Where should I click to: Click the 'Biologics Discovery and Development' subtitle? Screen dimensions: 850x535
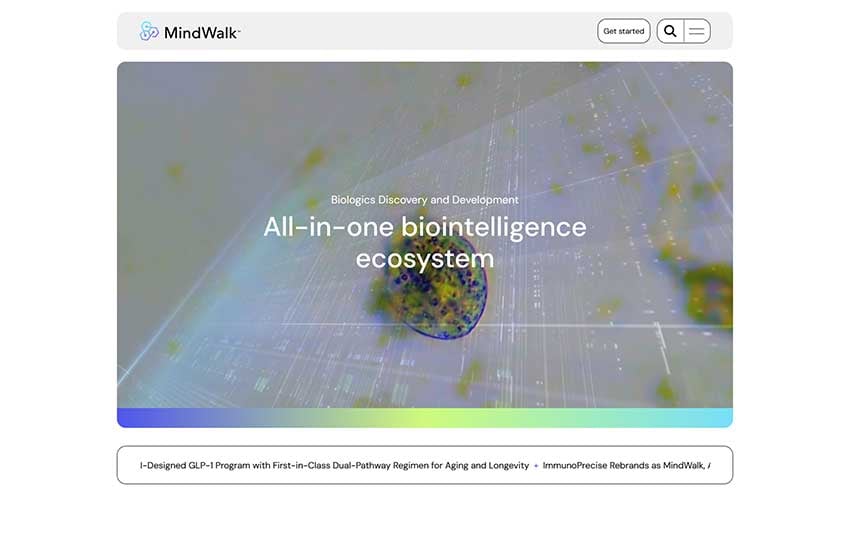(x=424, y=200)
